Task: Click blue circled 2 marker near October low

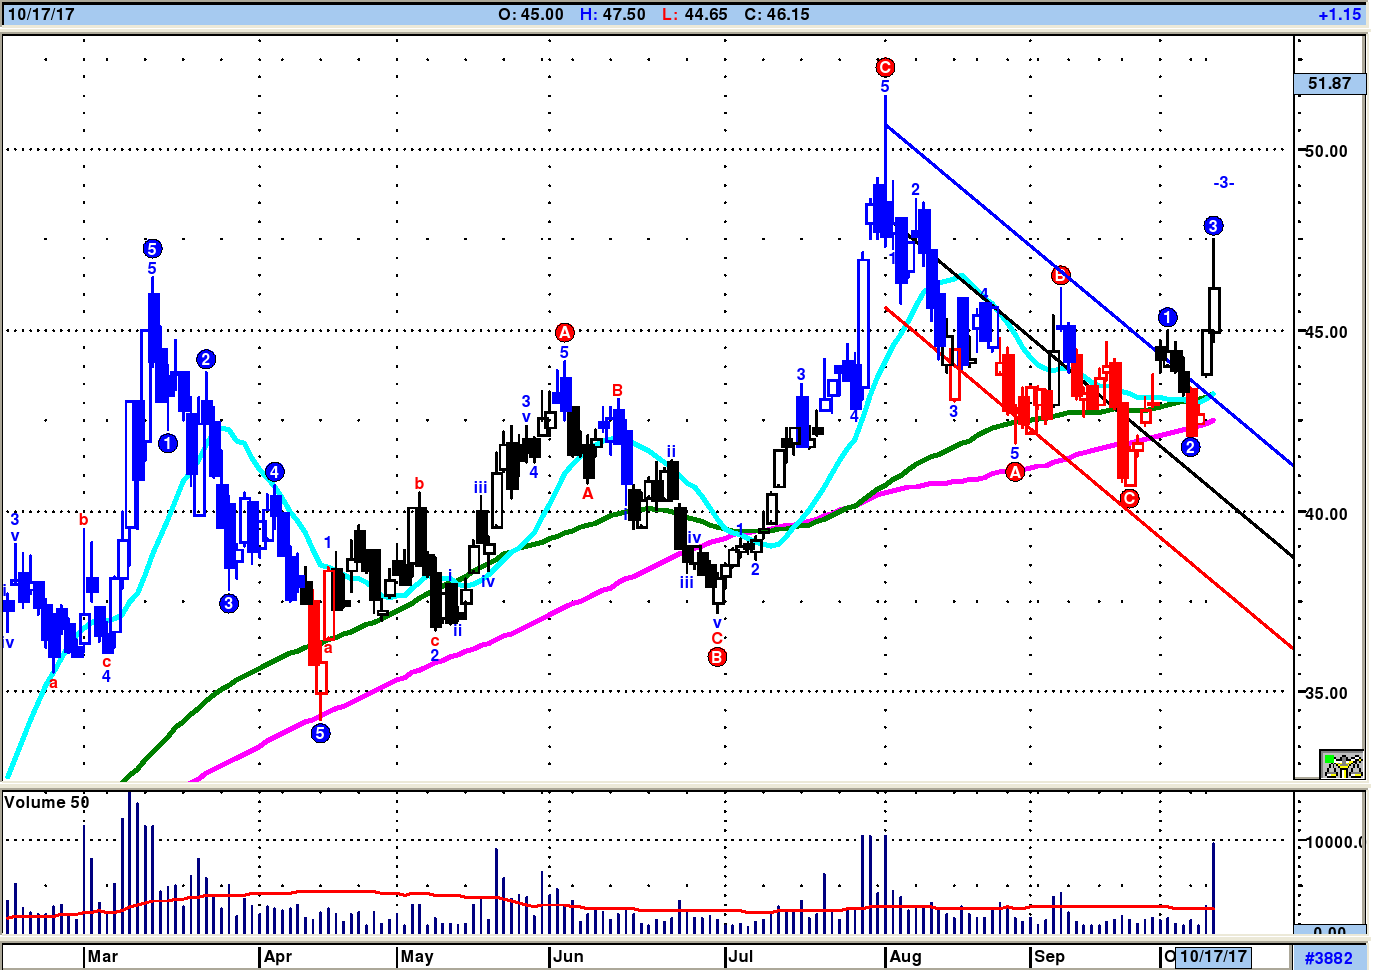Action: (1190, 447)
